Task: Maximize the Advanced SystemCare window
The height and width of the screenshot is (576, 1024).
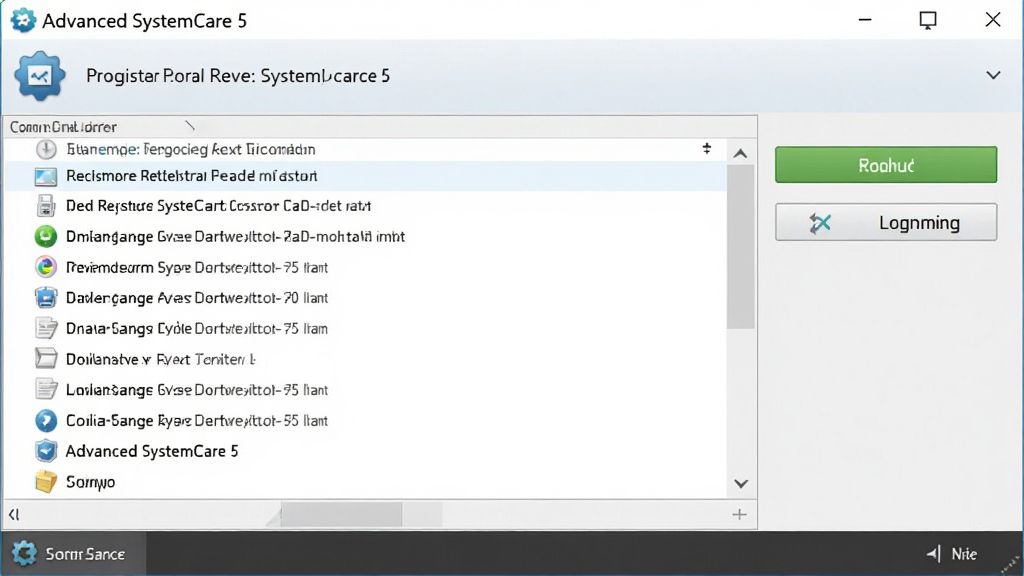Action: [x=928, y=20]
